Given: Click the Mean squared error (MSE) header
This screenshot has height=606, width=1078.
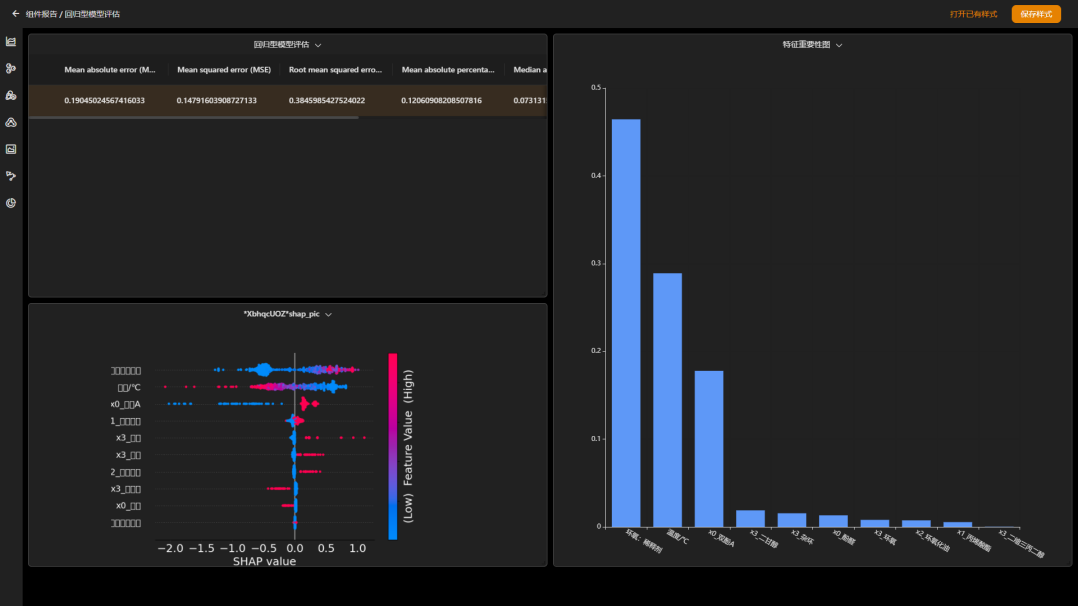Looking at the screenshot, I should point(223,69).
